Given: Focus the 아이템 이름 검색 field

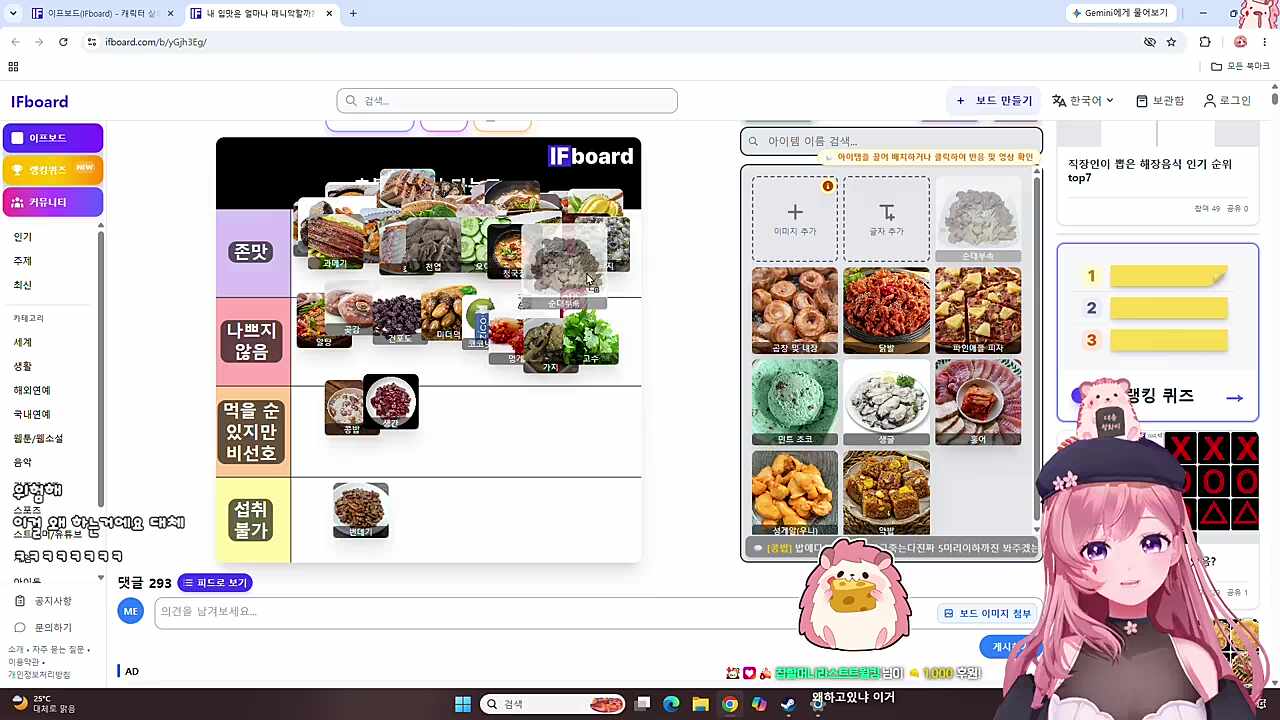Looking at the screenshot, I should click(x=891, y=141).
